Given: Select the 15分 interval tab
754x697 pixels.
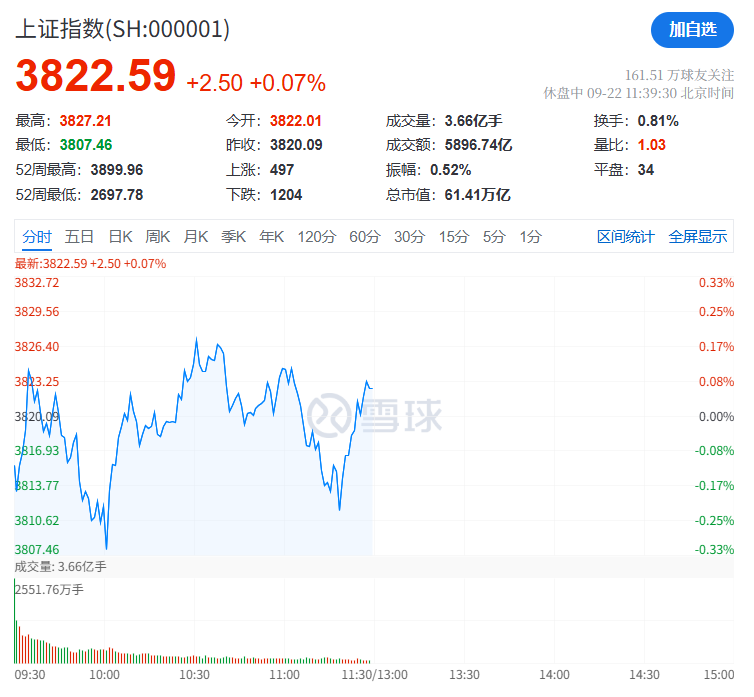Looking at the screenshot, I should pos(453,237).
